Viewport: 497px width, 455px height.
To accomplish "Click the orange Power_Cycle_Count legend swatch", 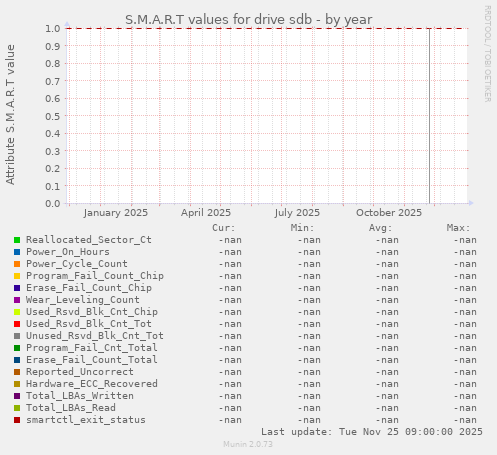I will point(17,264).
